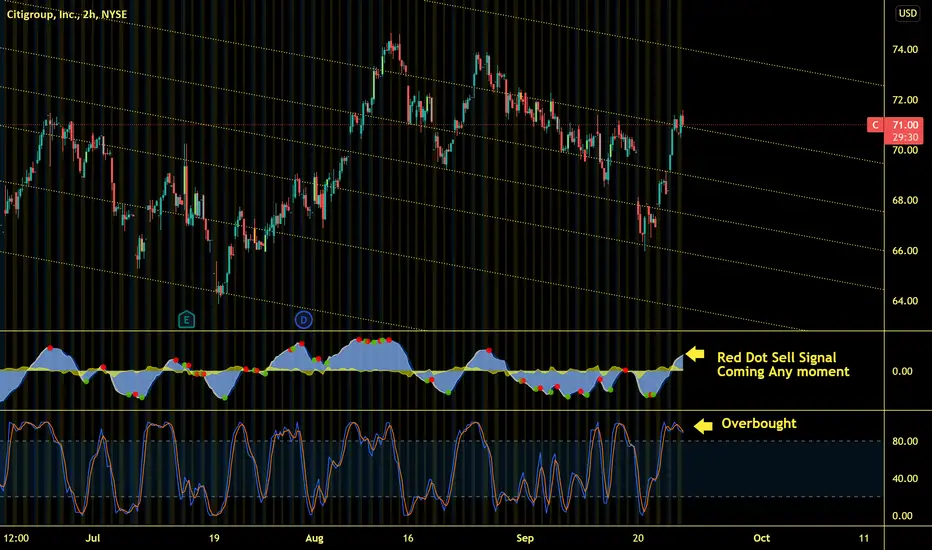932x550 pixels.
Task: Click the 71.00 current price tag
Action: tap(905, 125)
